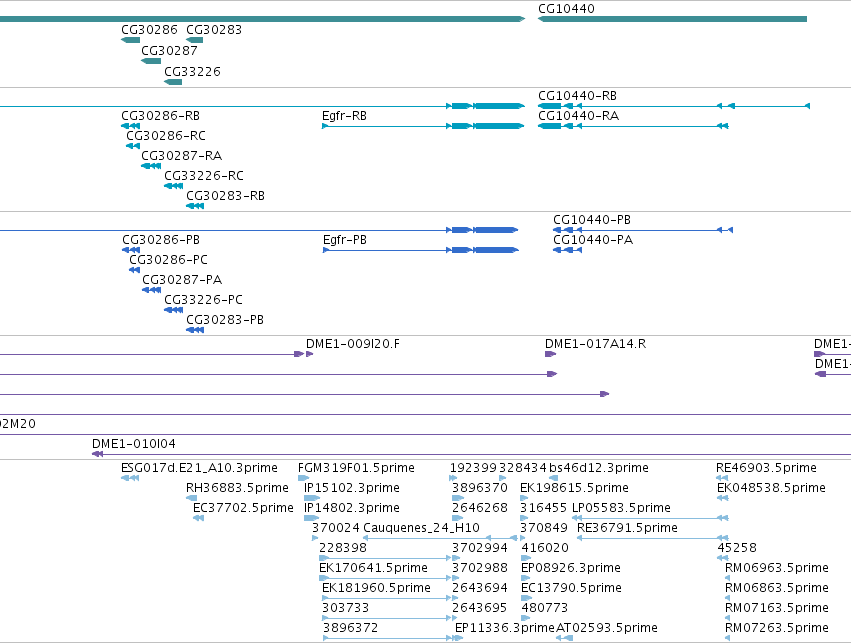Select the CG10440-RA transcript label
This screenshot has width=851, height=643.
pos(579,116)
